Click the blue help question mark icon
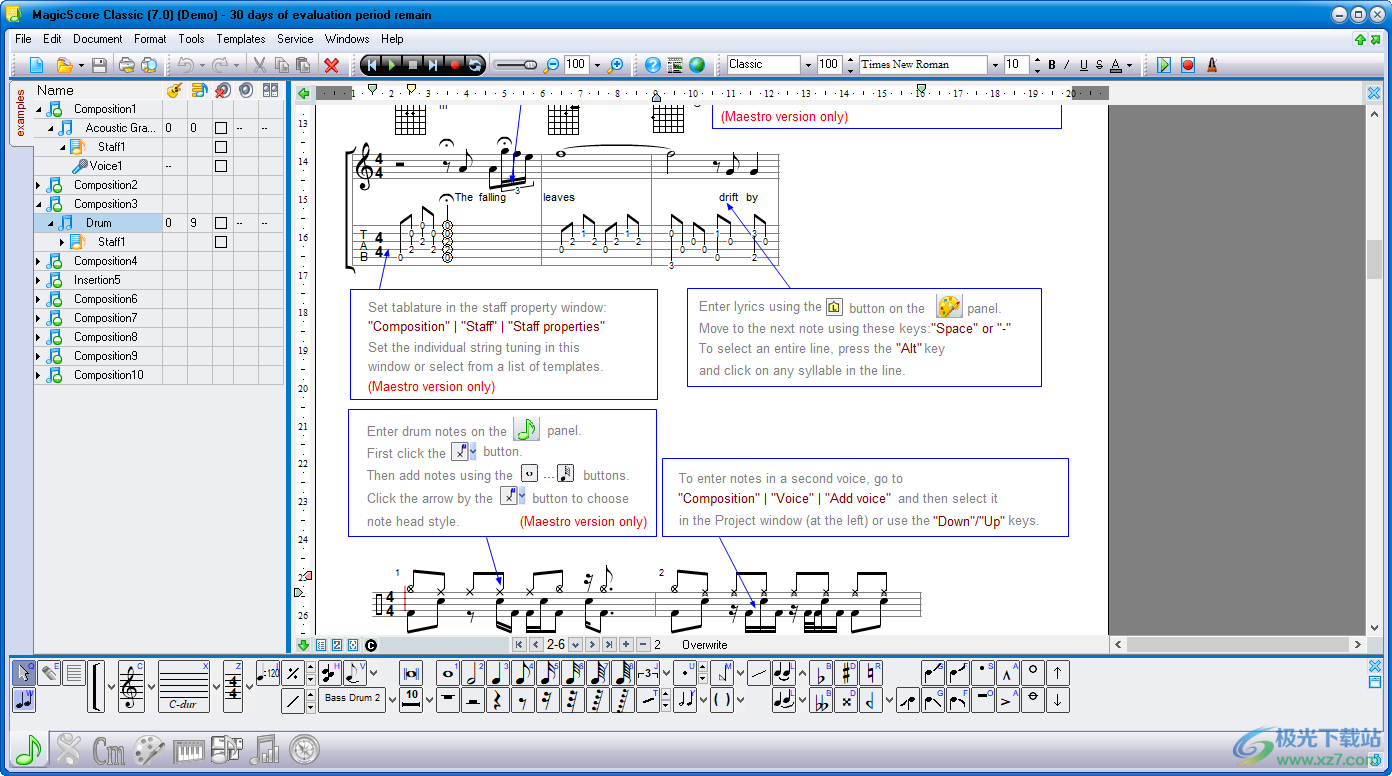Screen dimensions: 1392x776 click(653, 65)
